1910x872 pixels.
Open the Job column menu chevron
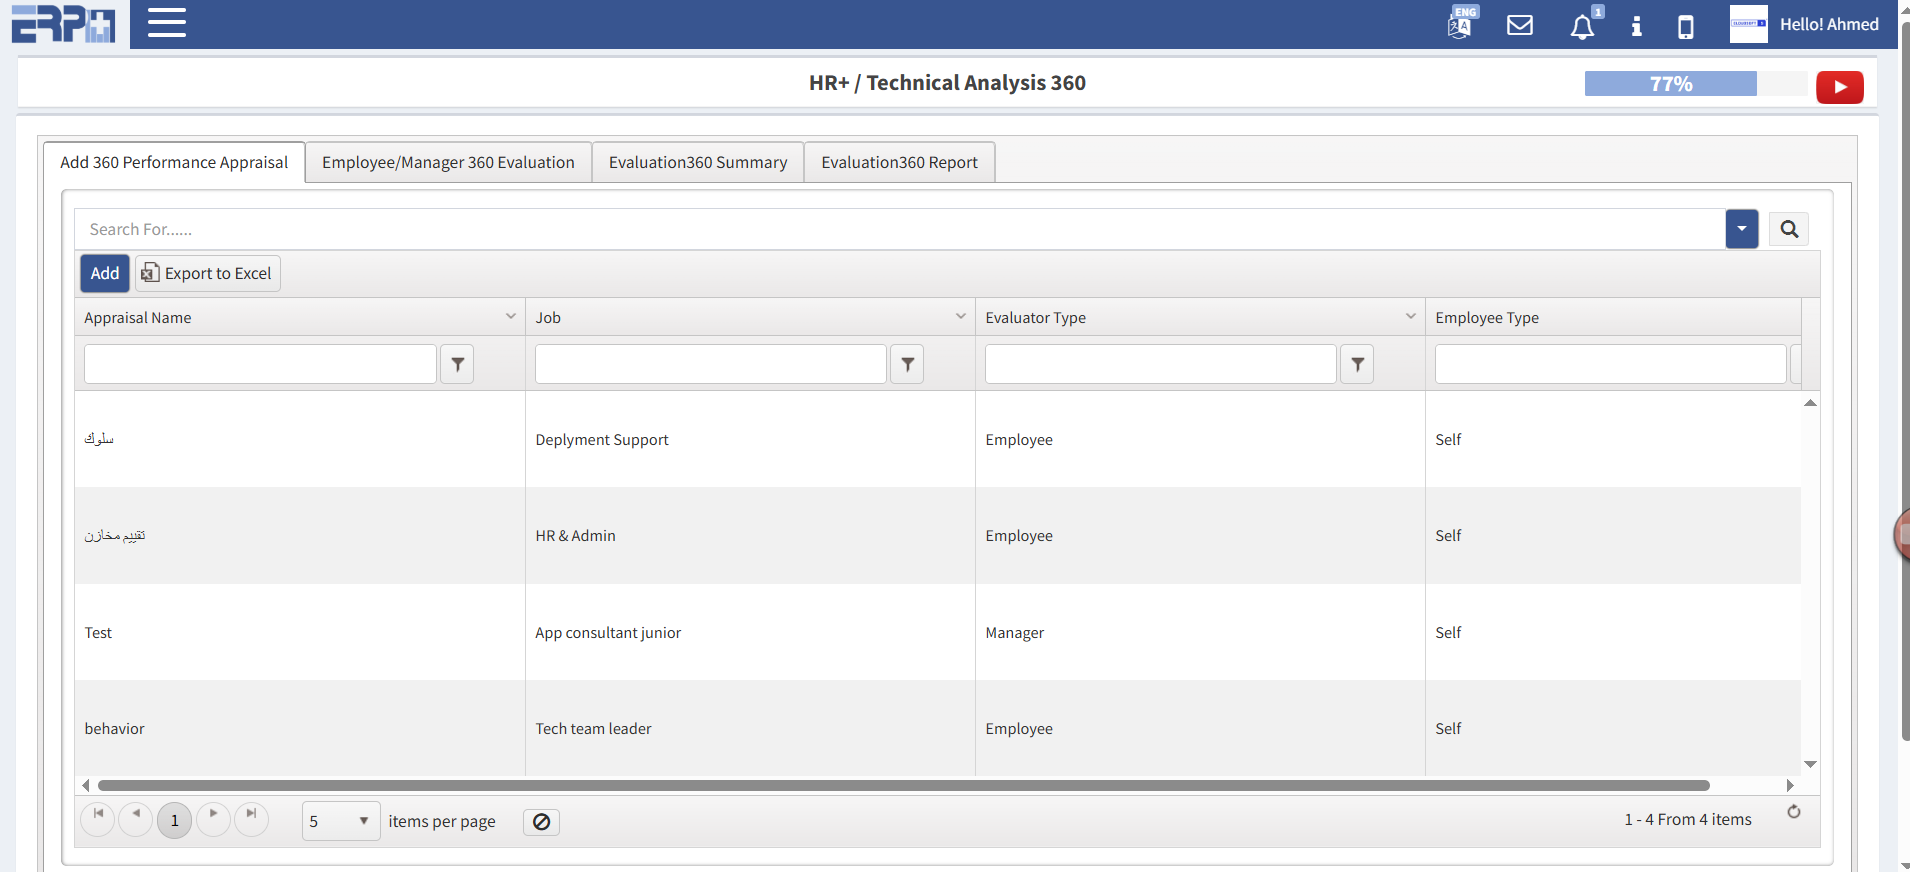tap(960, 317)
